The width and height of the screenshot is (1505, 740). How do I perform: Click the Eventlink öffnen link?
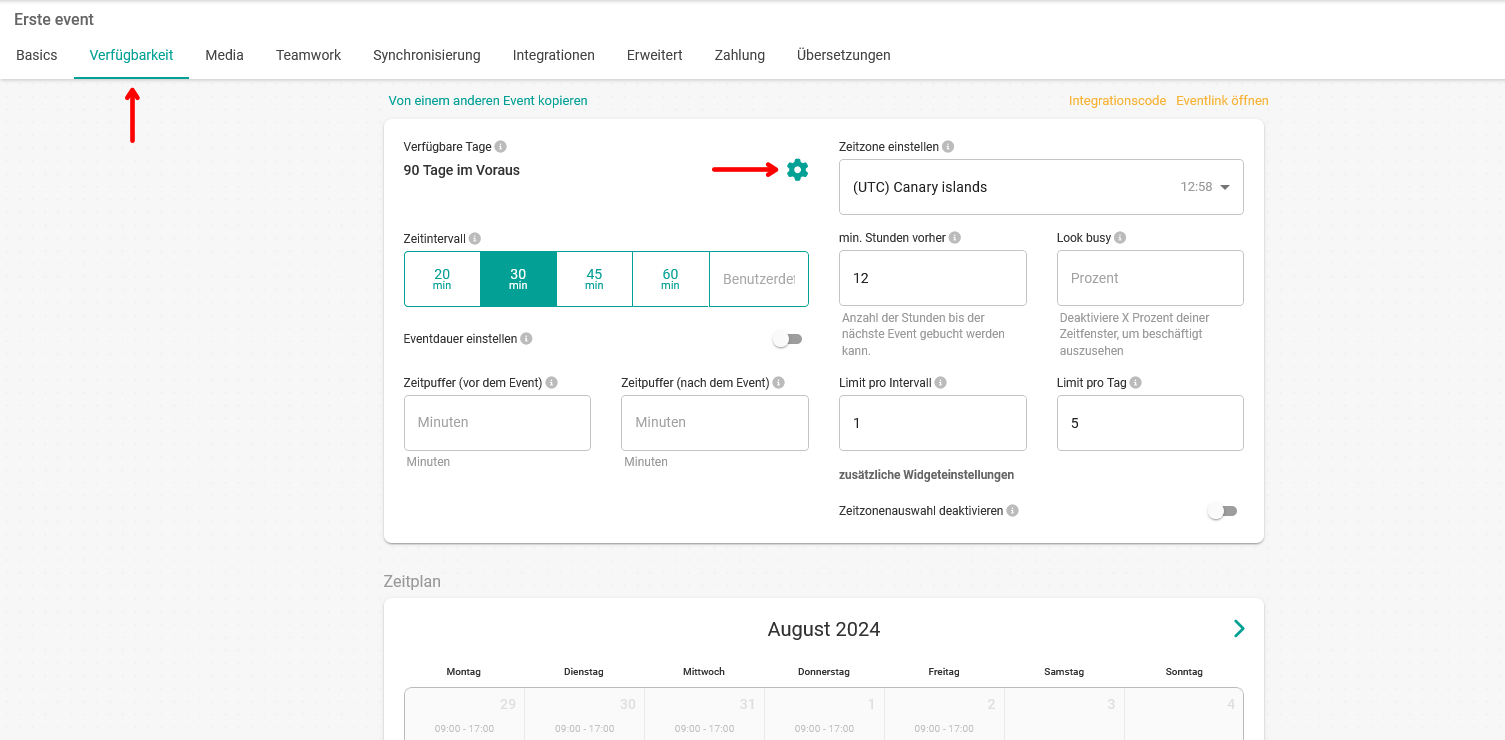[1222, 101]
